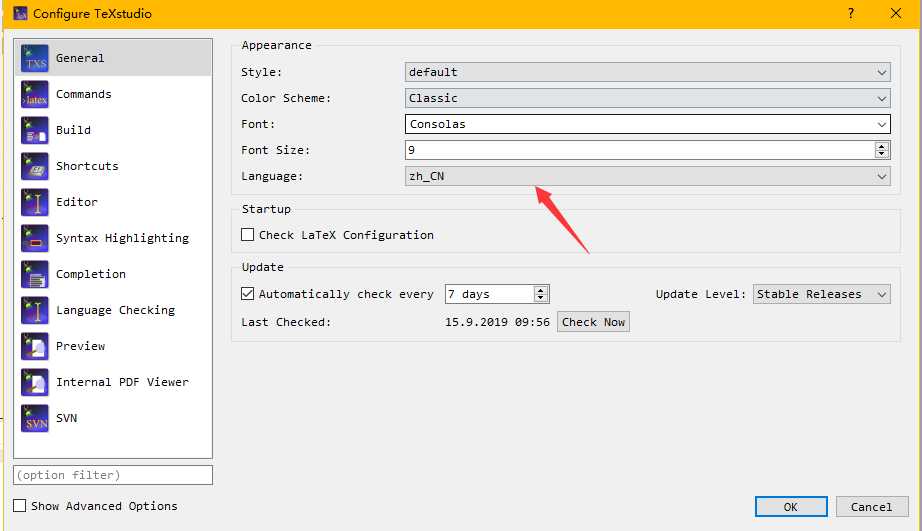
Task: Click the Last Checked label
Action: coord(286,322)
